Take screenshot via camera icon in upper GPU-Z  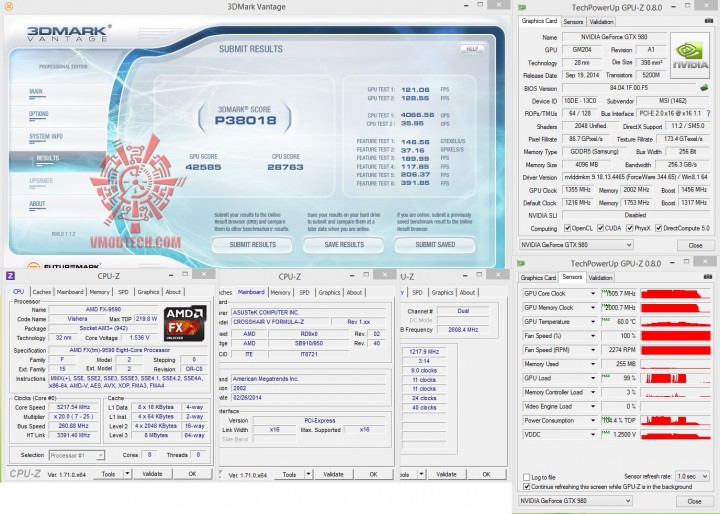pyautogui.click(x=709, y=21)
